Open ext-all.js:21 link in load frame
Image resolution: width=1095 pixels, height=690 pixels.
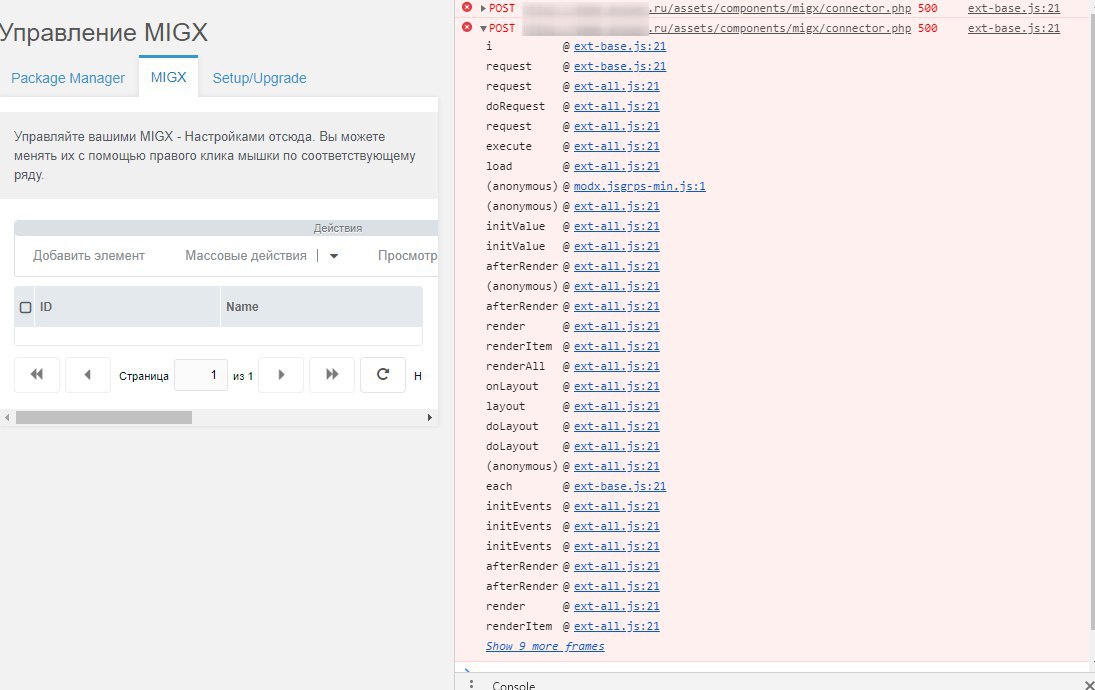[616, 166]
